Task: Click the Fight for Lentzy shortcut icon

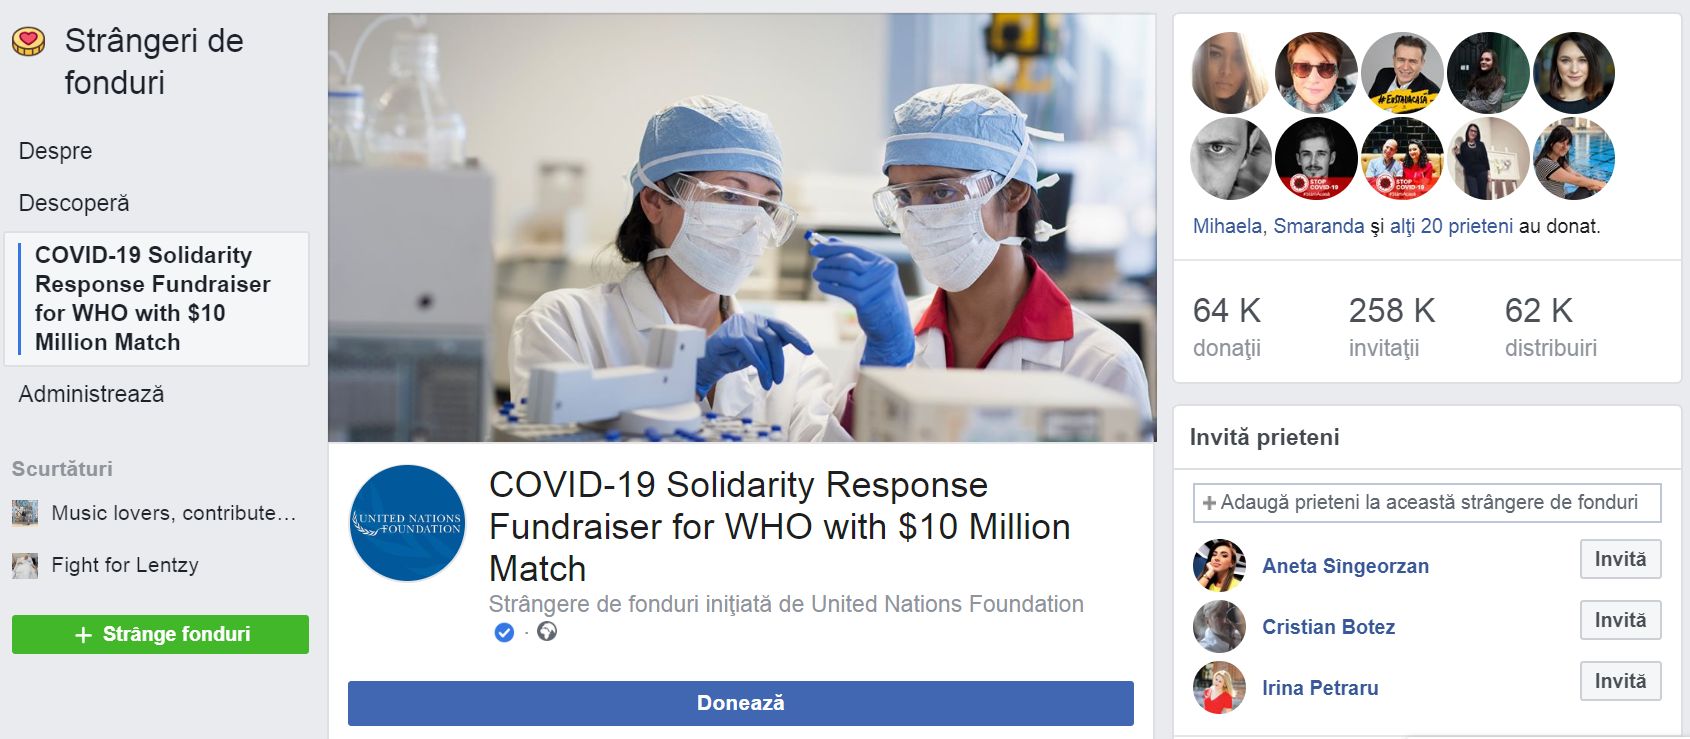Action: (25, 566)
